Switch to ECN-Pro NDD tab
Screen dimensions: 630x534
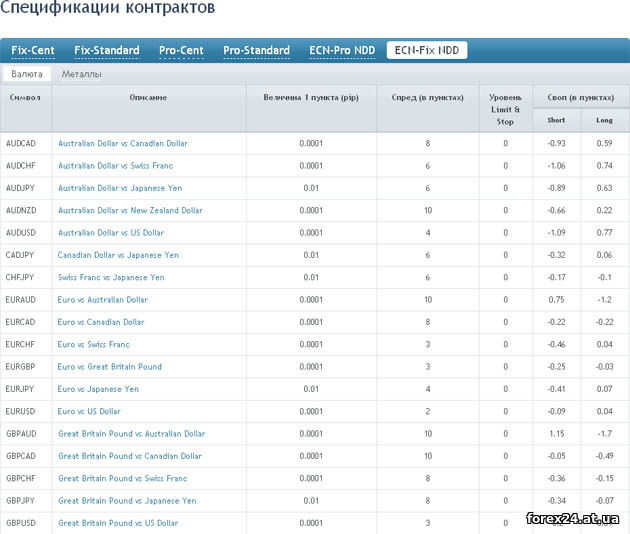(342, 50)
